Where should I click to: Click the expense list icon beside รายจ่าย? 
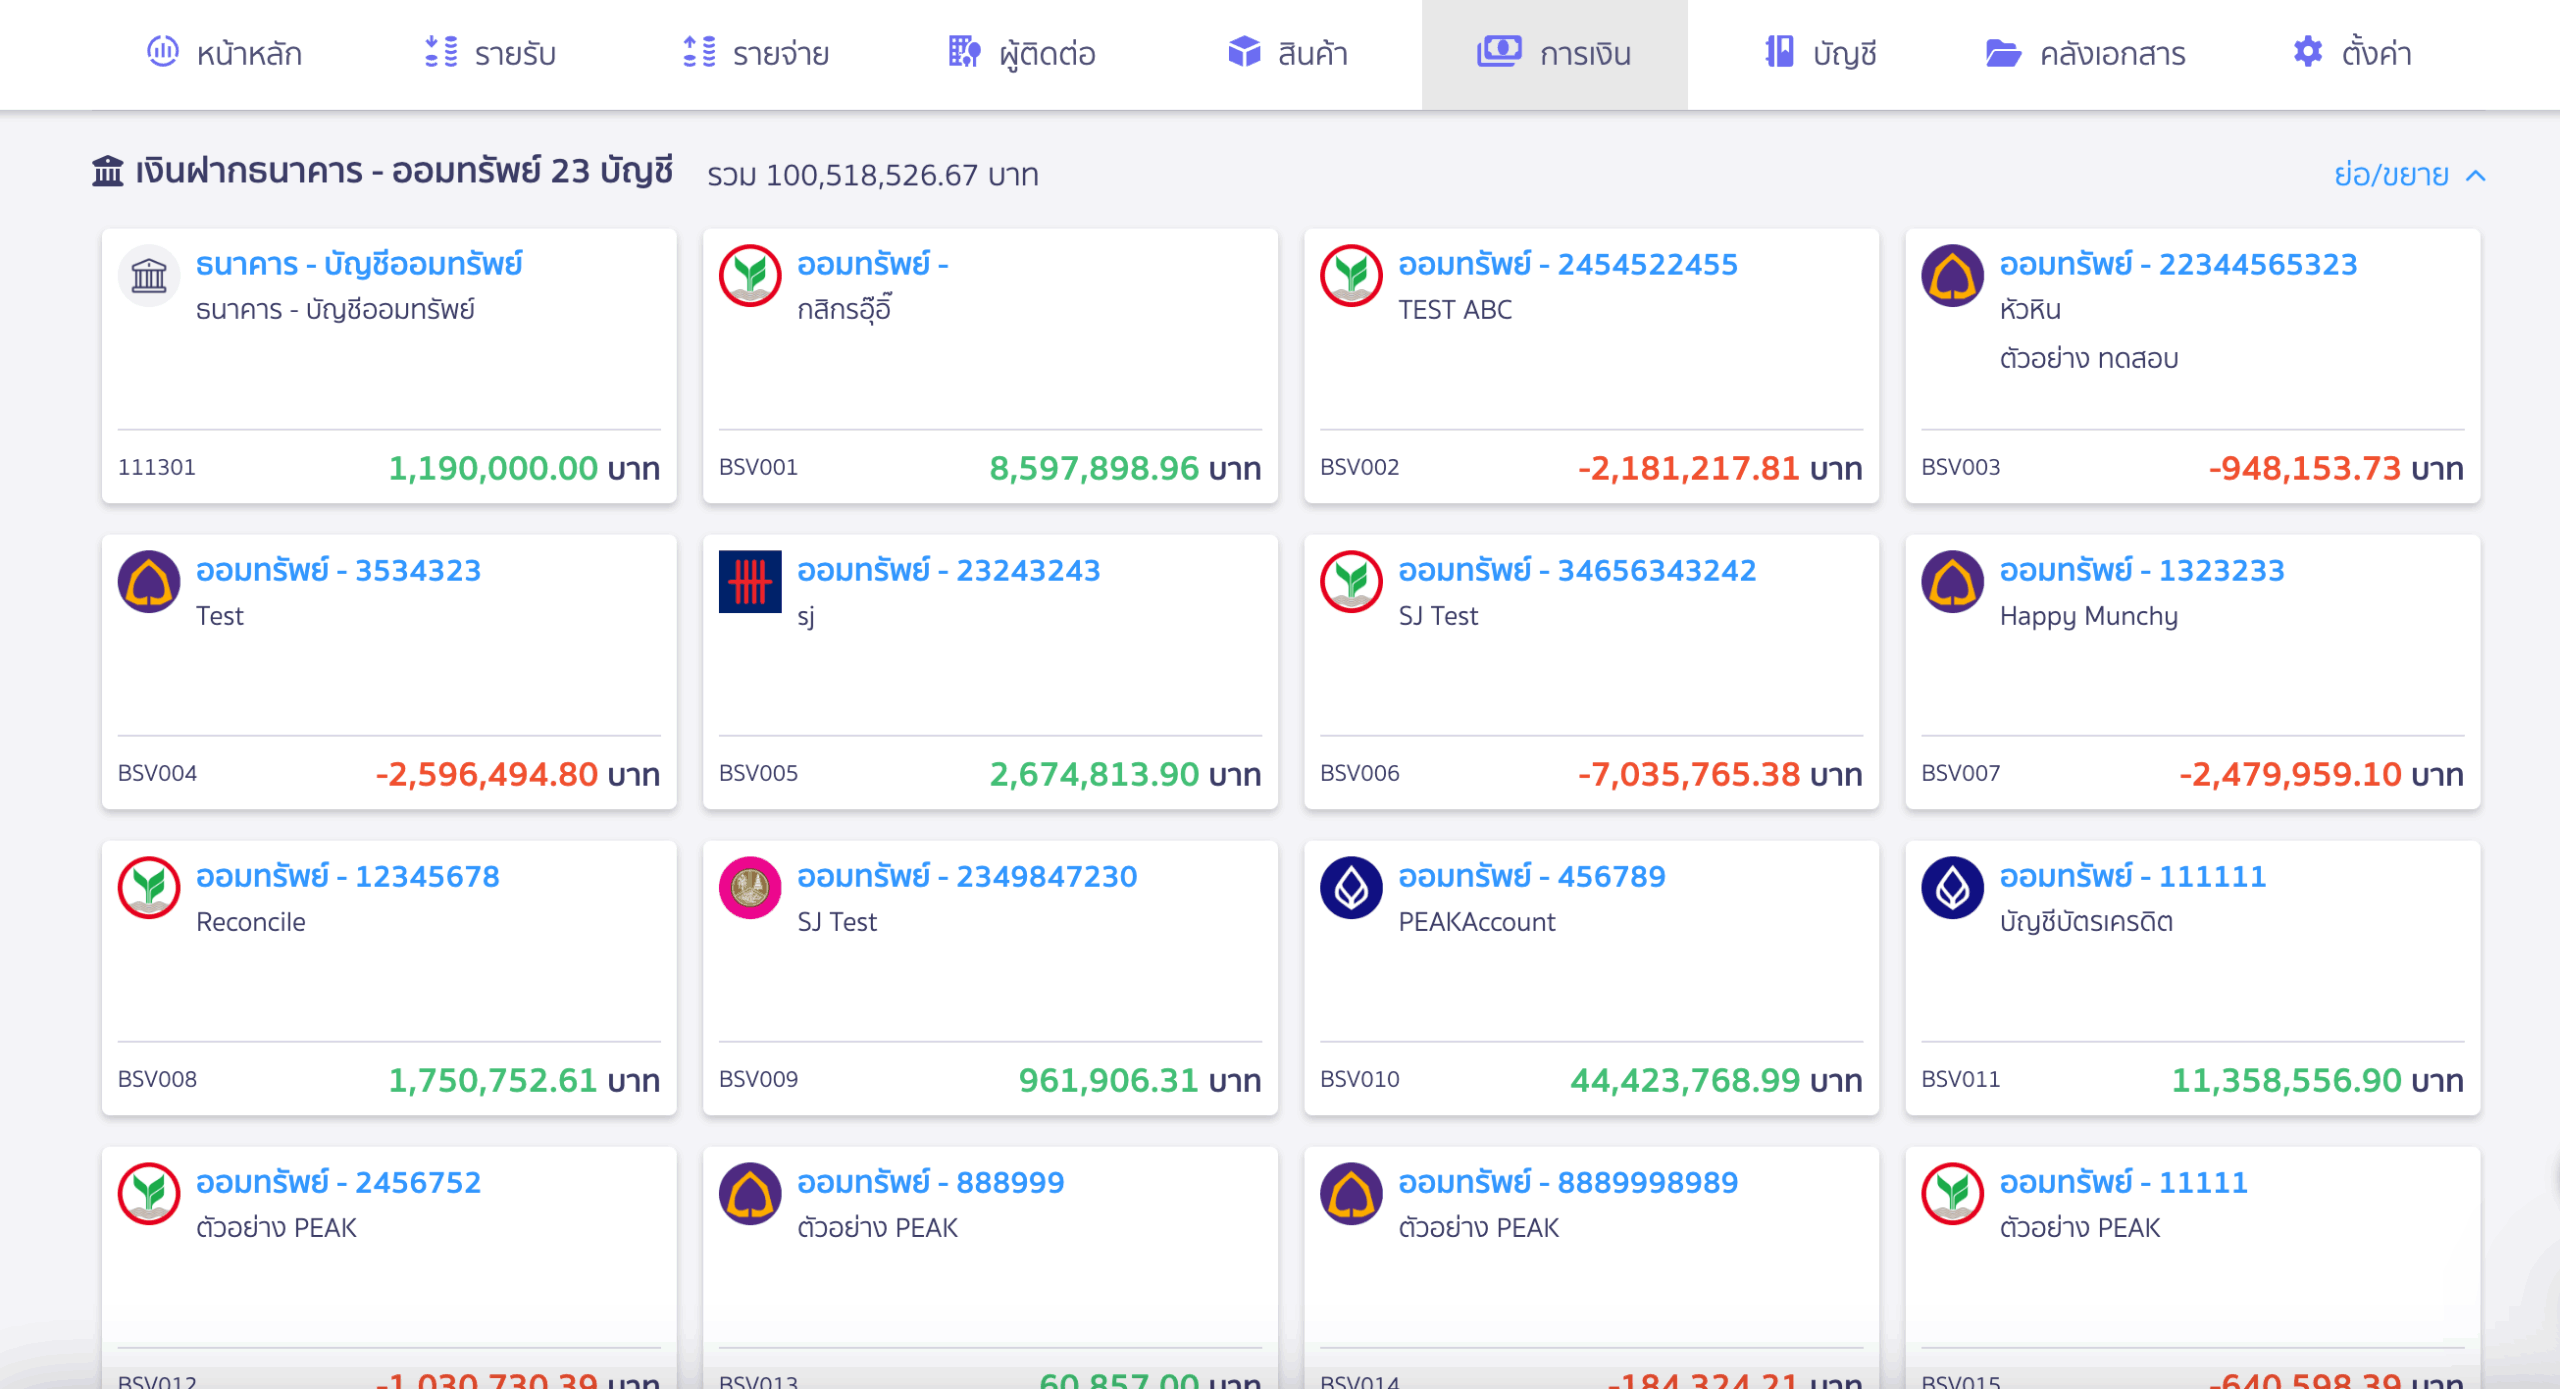[699, 51]
